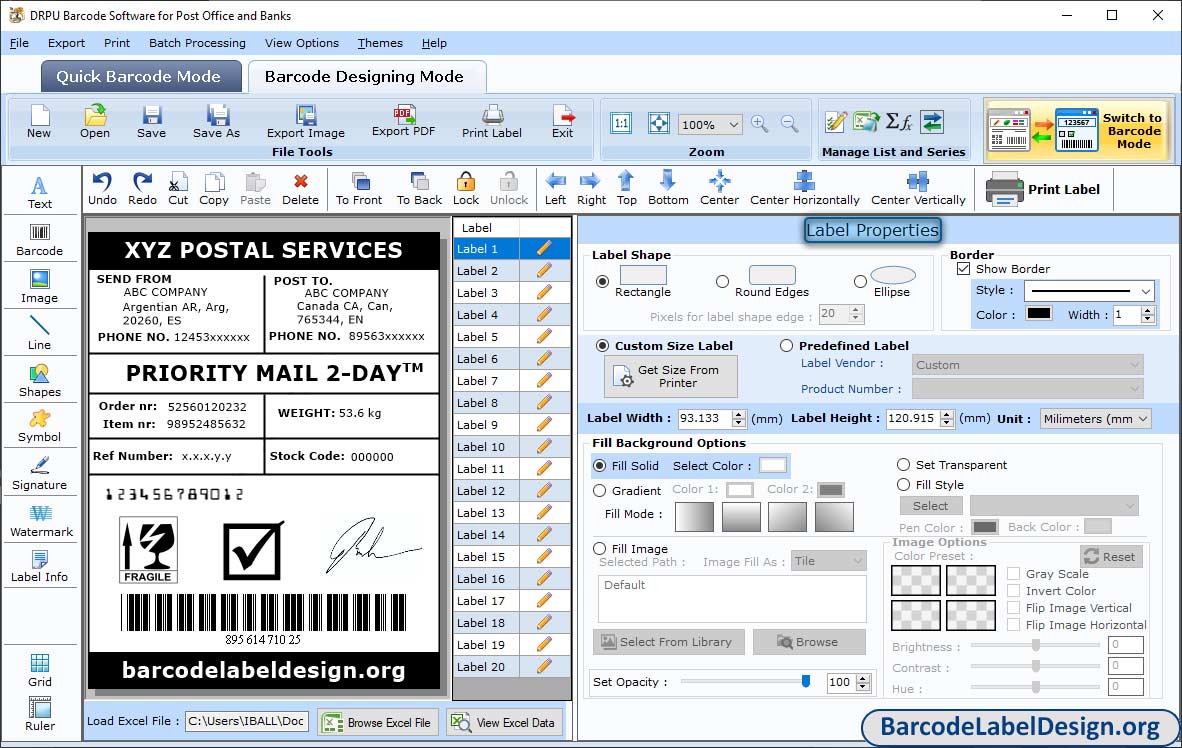Viewport: 1182px width, 748px height.
Task: Exit the application via Exit icon
Action: point(562,121)
